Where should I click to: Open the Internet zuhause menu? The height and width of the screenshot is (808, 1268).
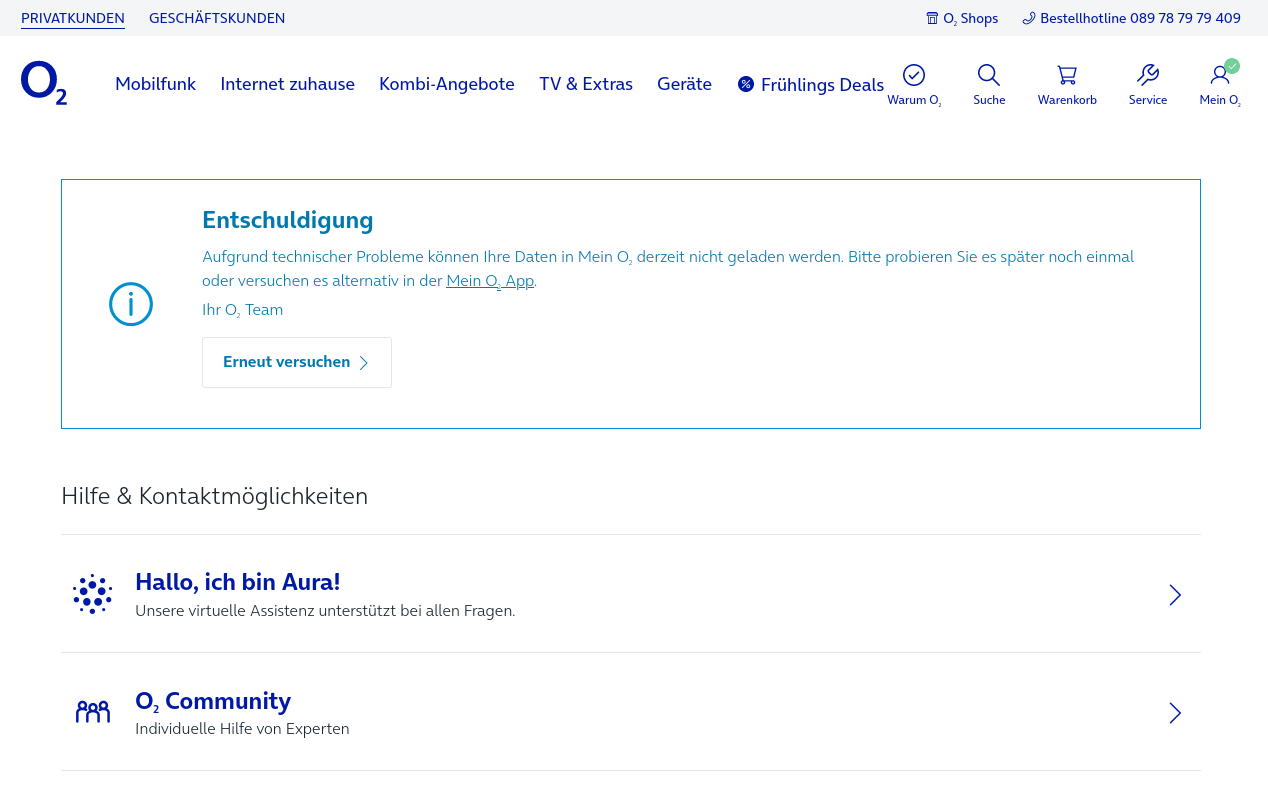[x=288, y=84]
